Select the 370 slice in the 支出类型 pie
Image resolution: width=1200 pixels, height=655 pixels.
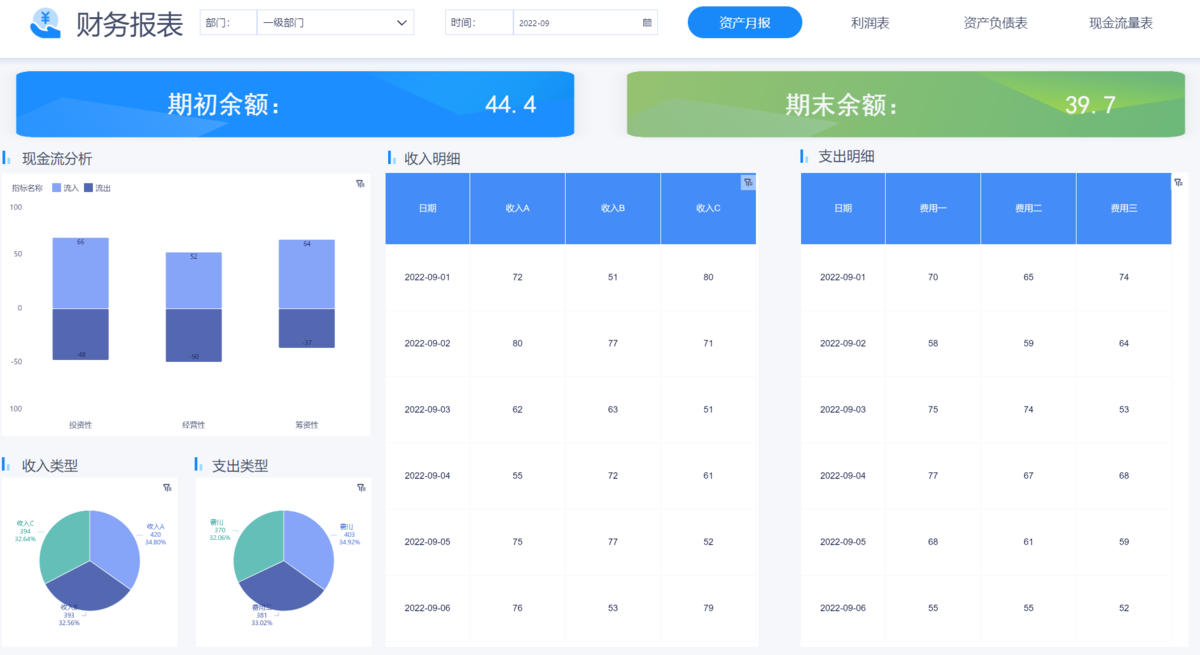coord(258,544)
